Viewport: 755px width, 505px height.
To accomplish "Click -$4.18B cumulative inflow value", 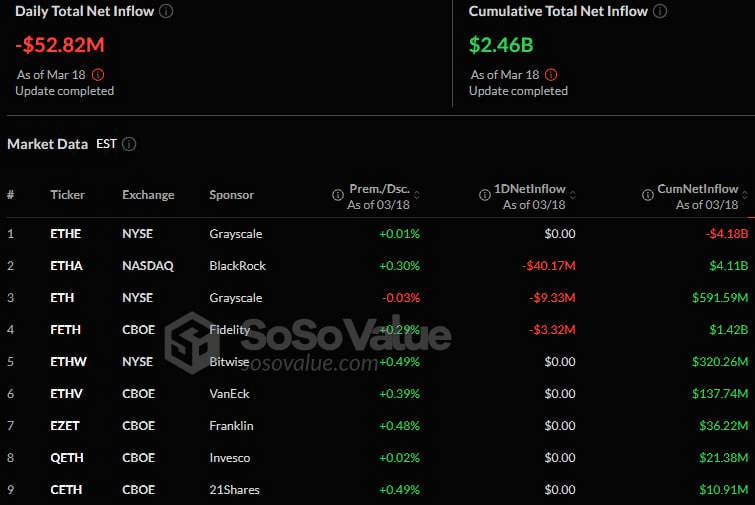I will (727, 234).
